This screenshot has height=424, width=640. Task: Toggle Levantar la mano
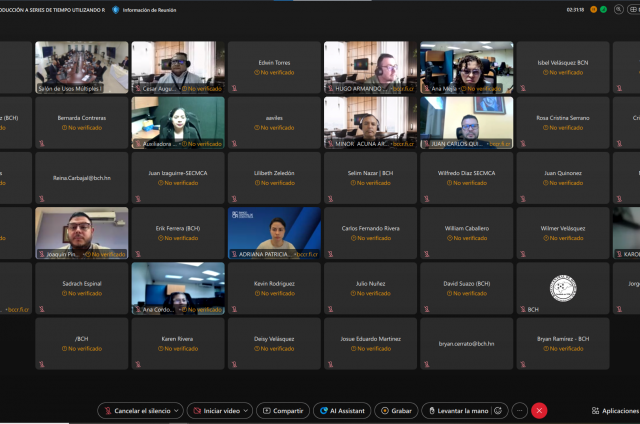458,411
